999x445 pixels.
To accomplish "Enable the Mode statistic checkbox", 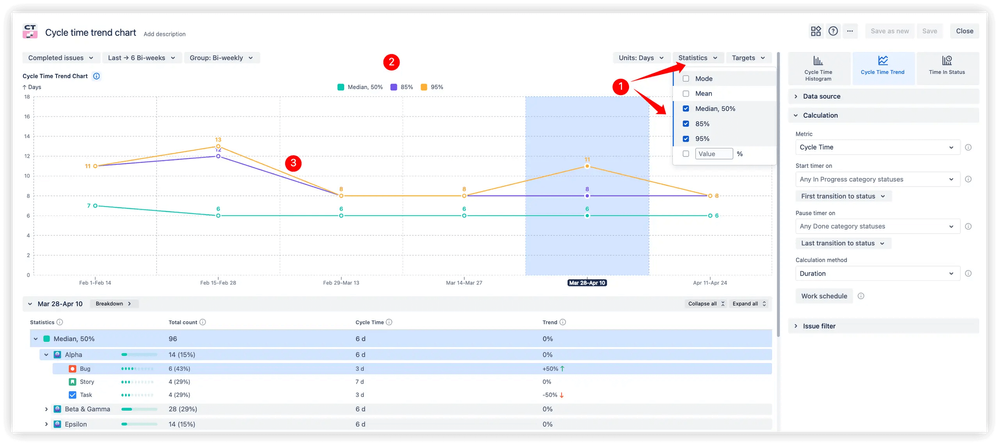I will [685, 78].
